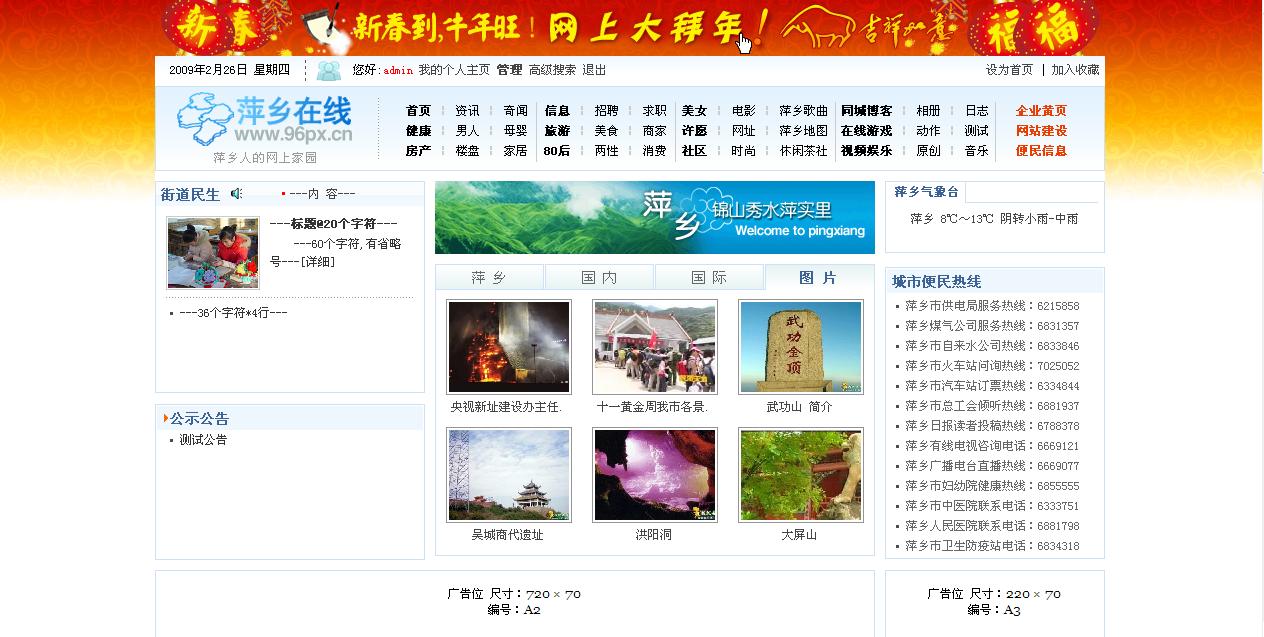Open the 在线游戏 navigation link
This screenshot has height=637, width=1264.
(866, 131)
